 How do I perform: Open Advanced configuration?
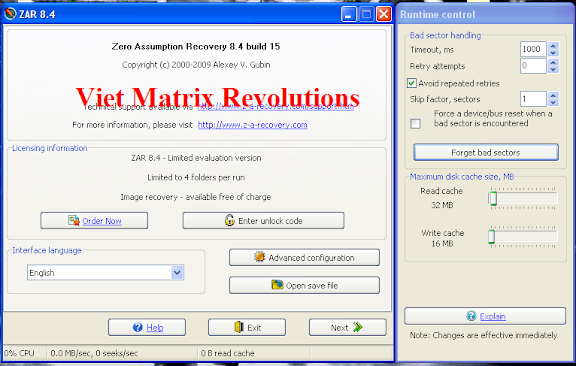[304, 257]
